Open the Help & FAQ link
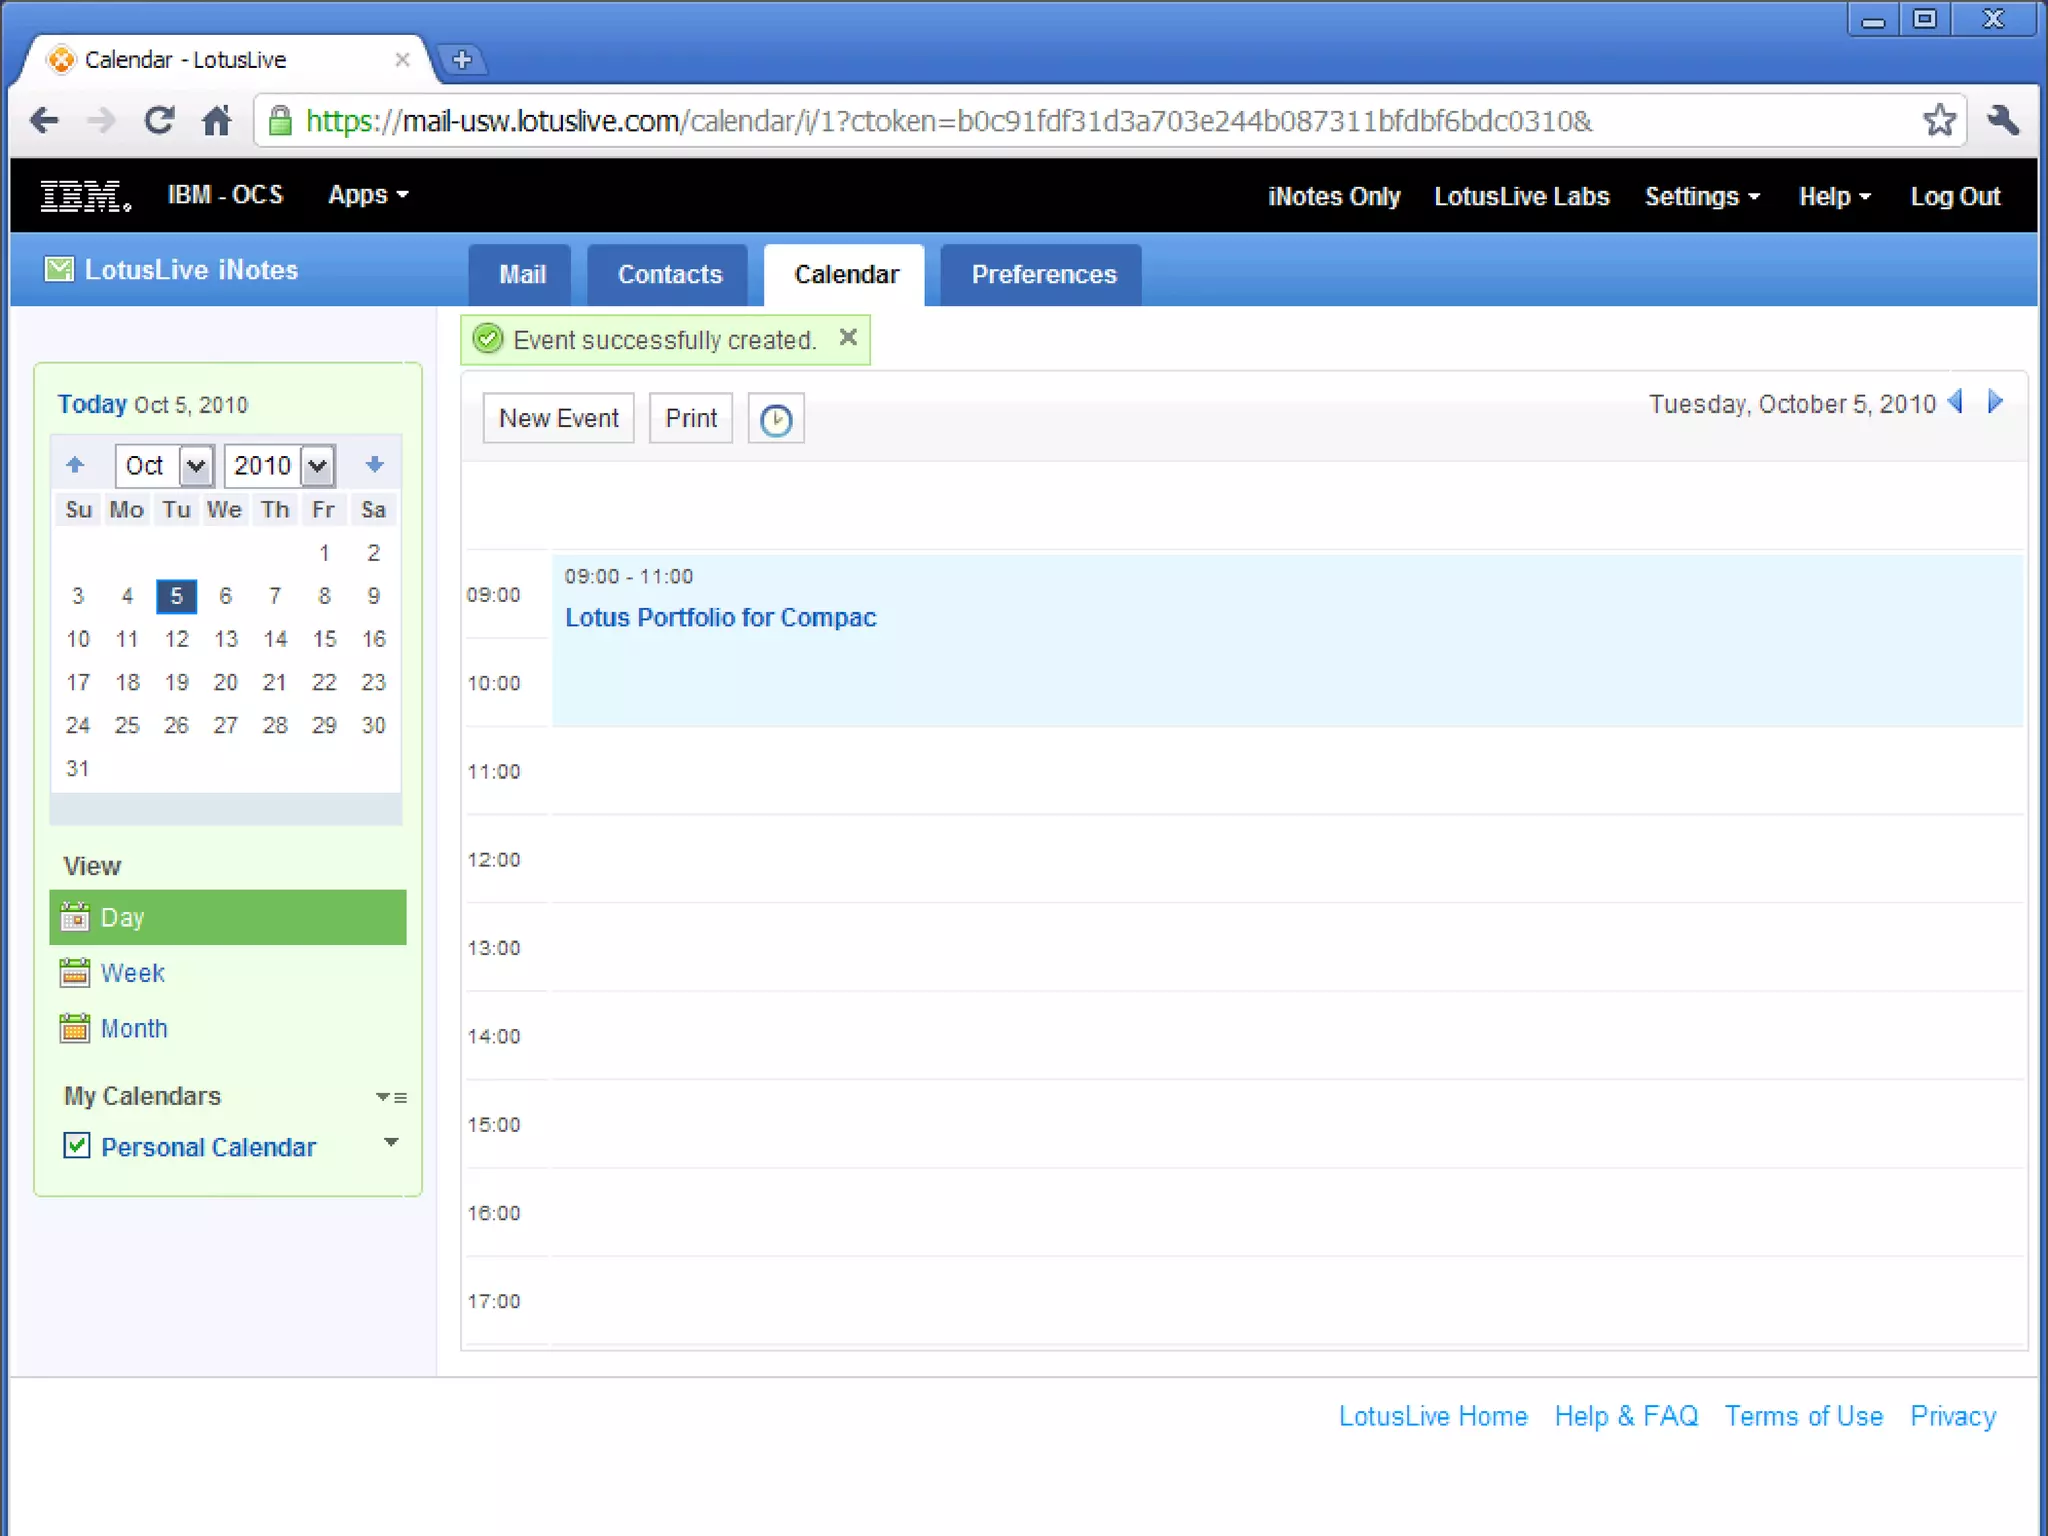This screenshot has width=2048, height=1536. coord(1625,1416)
